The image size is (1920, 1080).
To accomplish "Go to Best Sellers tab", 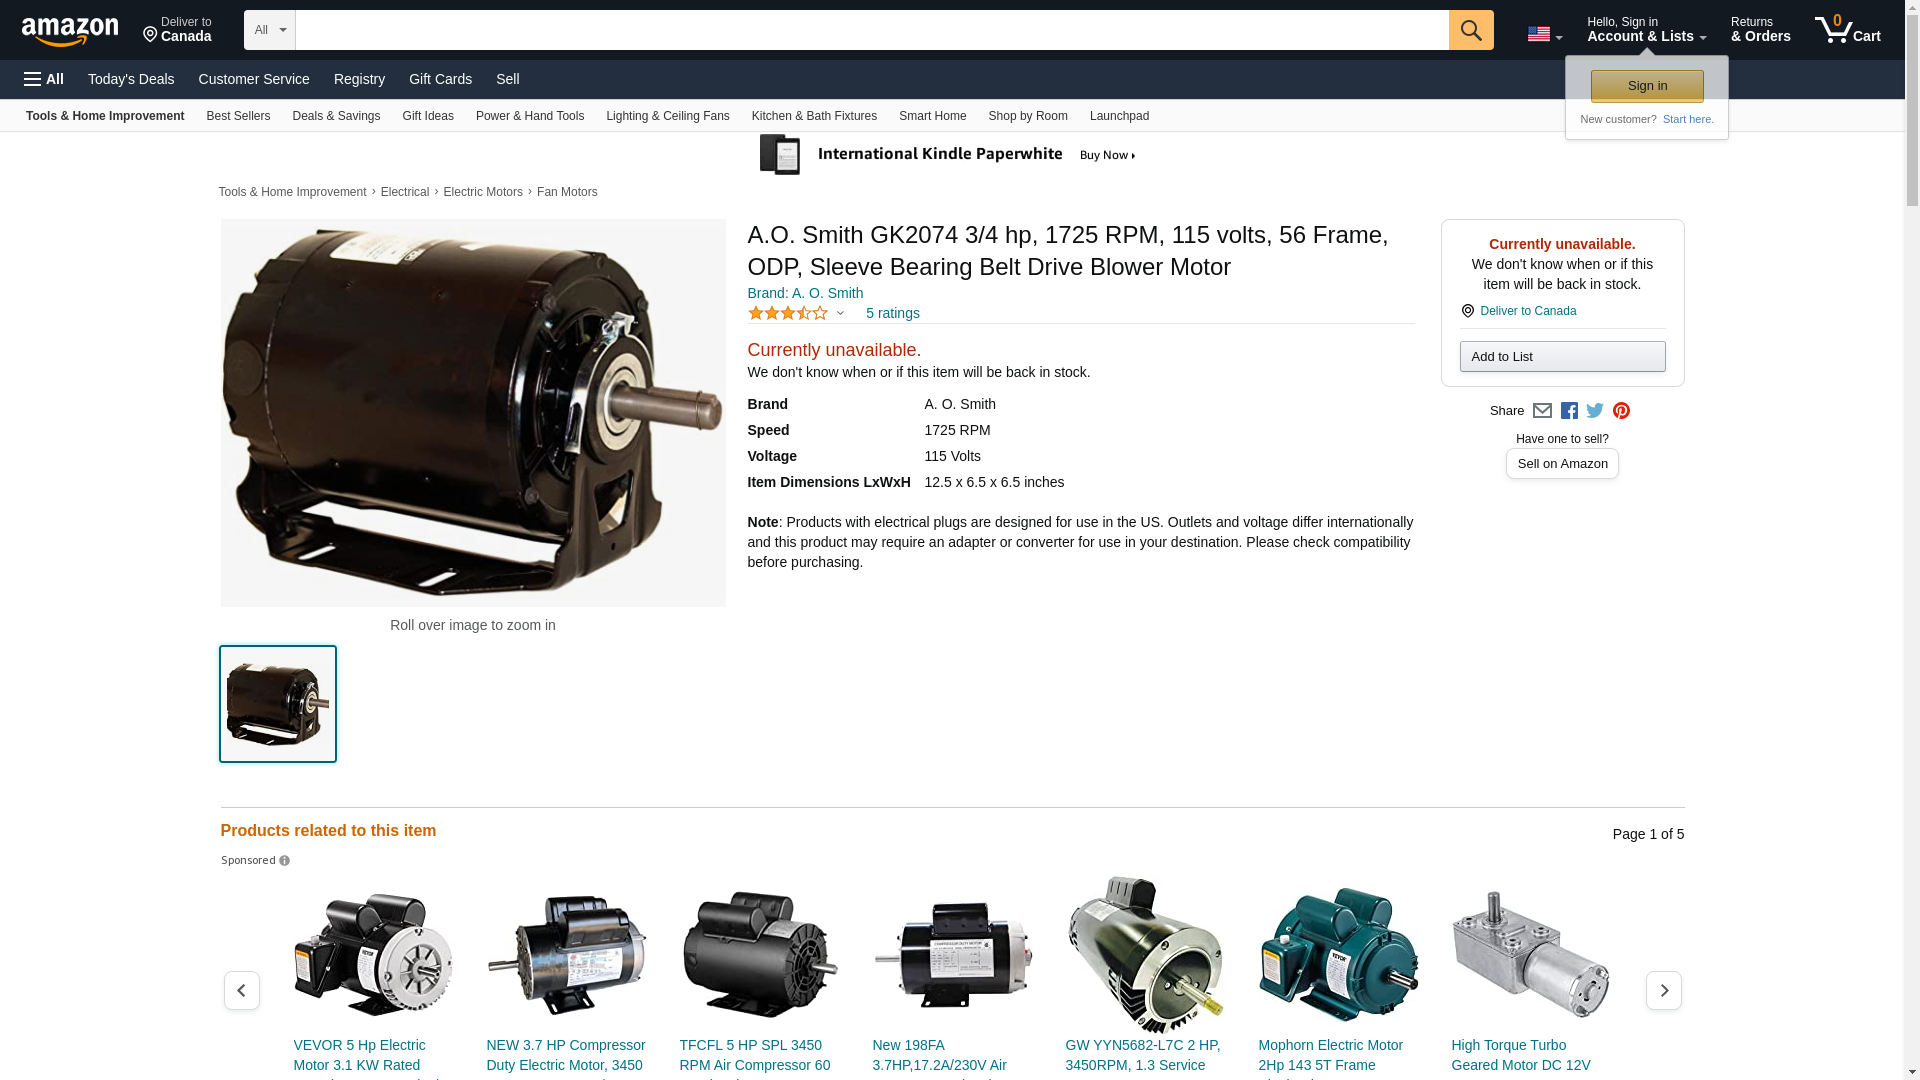I will point(238,116).
